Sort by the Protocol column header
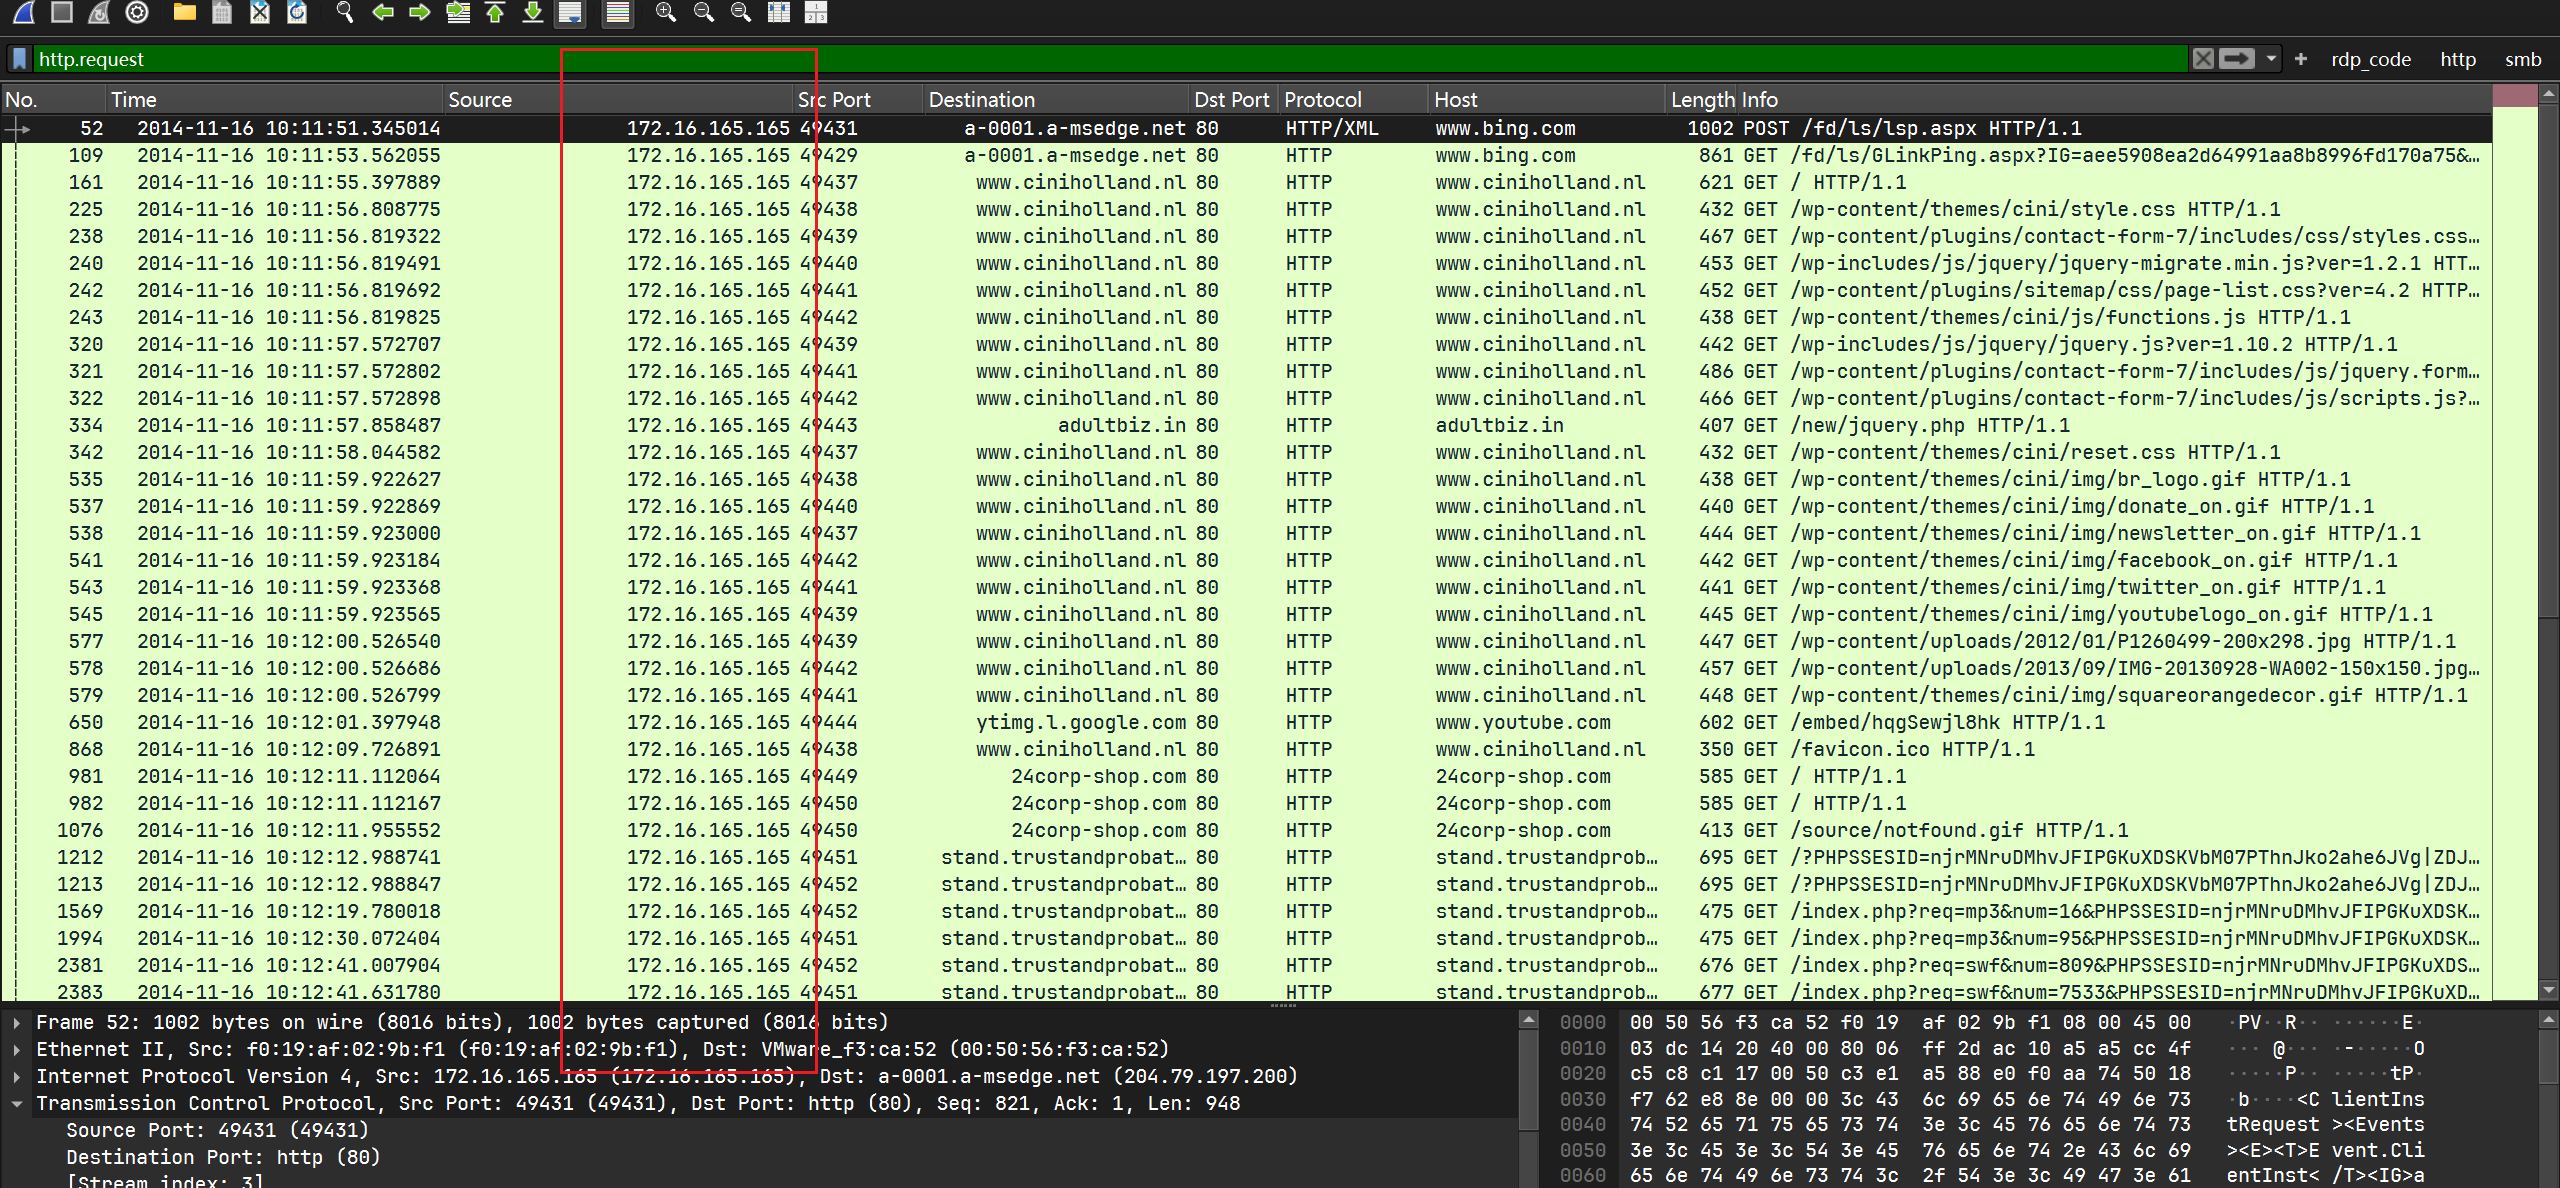 tap(1322, 100)
